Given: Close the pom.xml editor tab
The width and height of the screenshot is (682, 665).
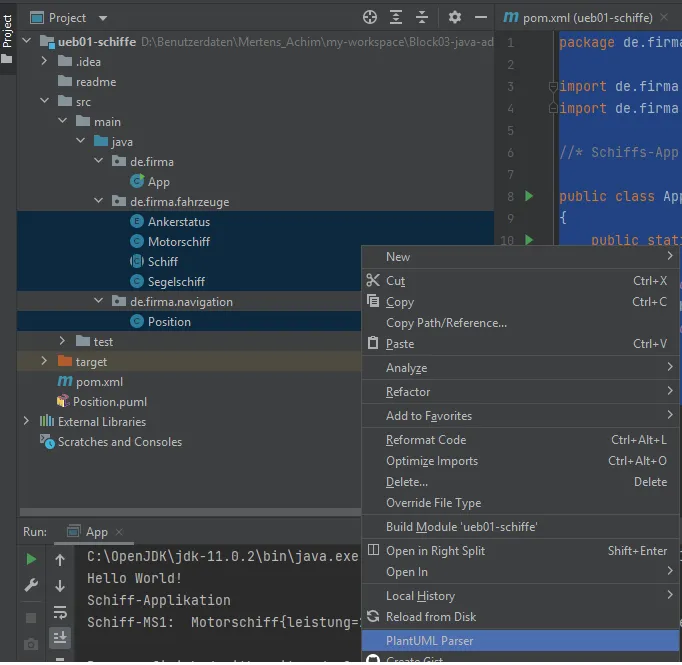Looking at the screenshot, I should (664, 17).
